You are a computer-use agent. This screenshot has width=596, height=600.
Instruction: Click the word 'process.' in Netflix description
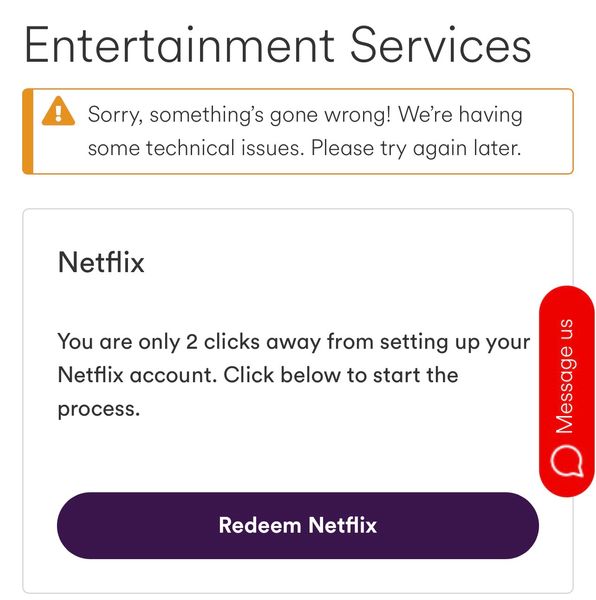[x=99, y=409]
